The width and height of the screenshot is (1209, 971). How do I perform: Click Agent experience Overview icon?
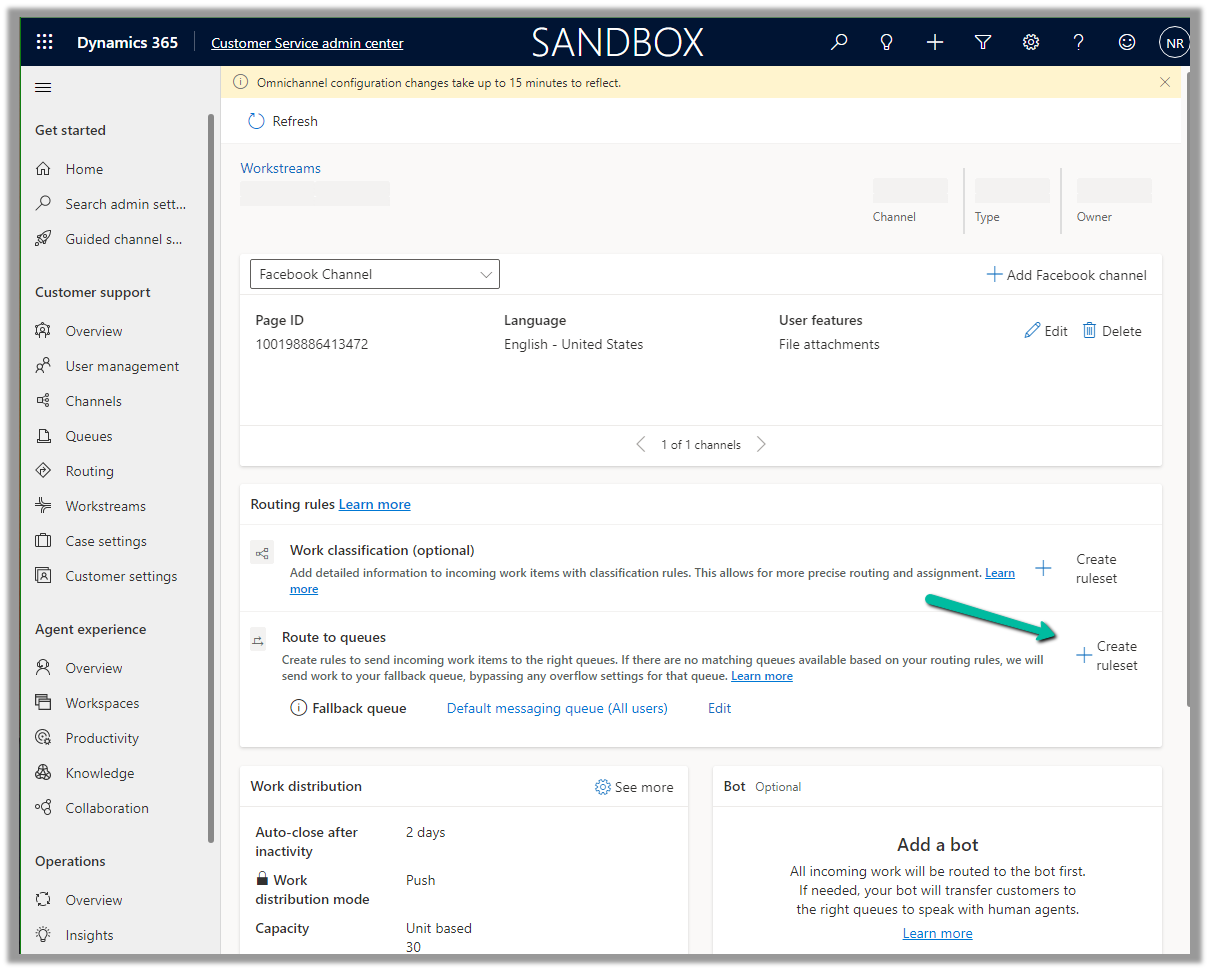pyautogui.click(x=43, y=668)
